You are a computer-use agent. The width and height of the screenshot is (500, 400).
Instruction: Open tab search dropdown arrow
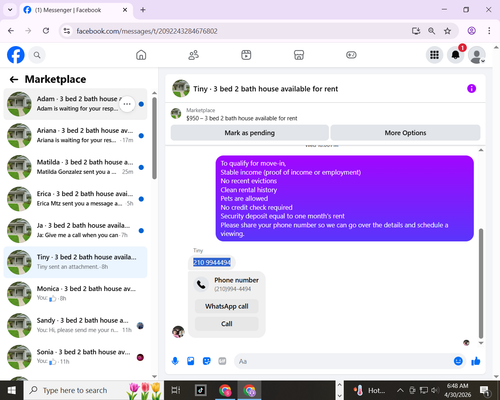pos(10,10)
